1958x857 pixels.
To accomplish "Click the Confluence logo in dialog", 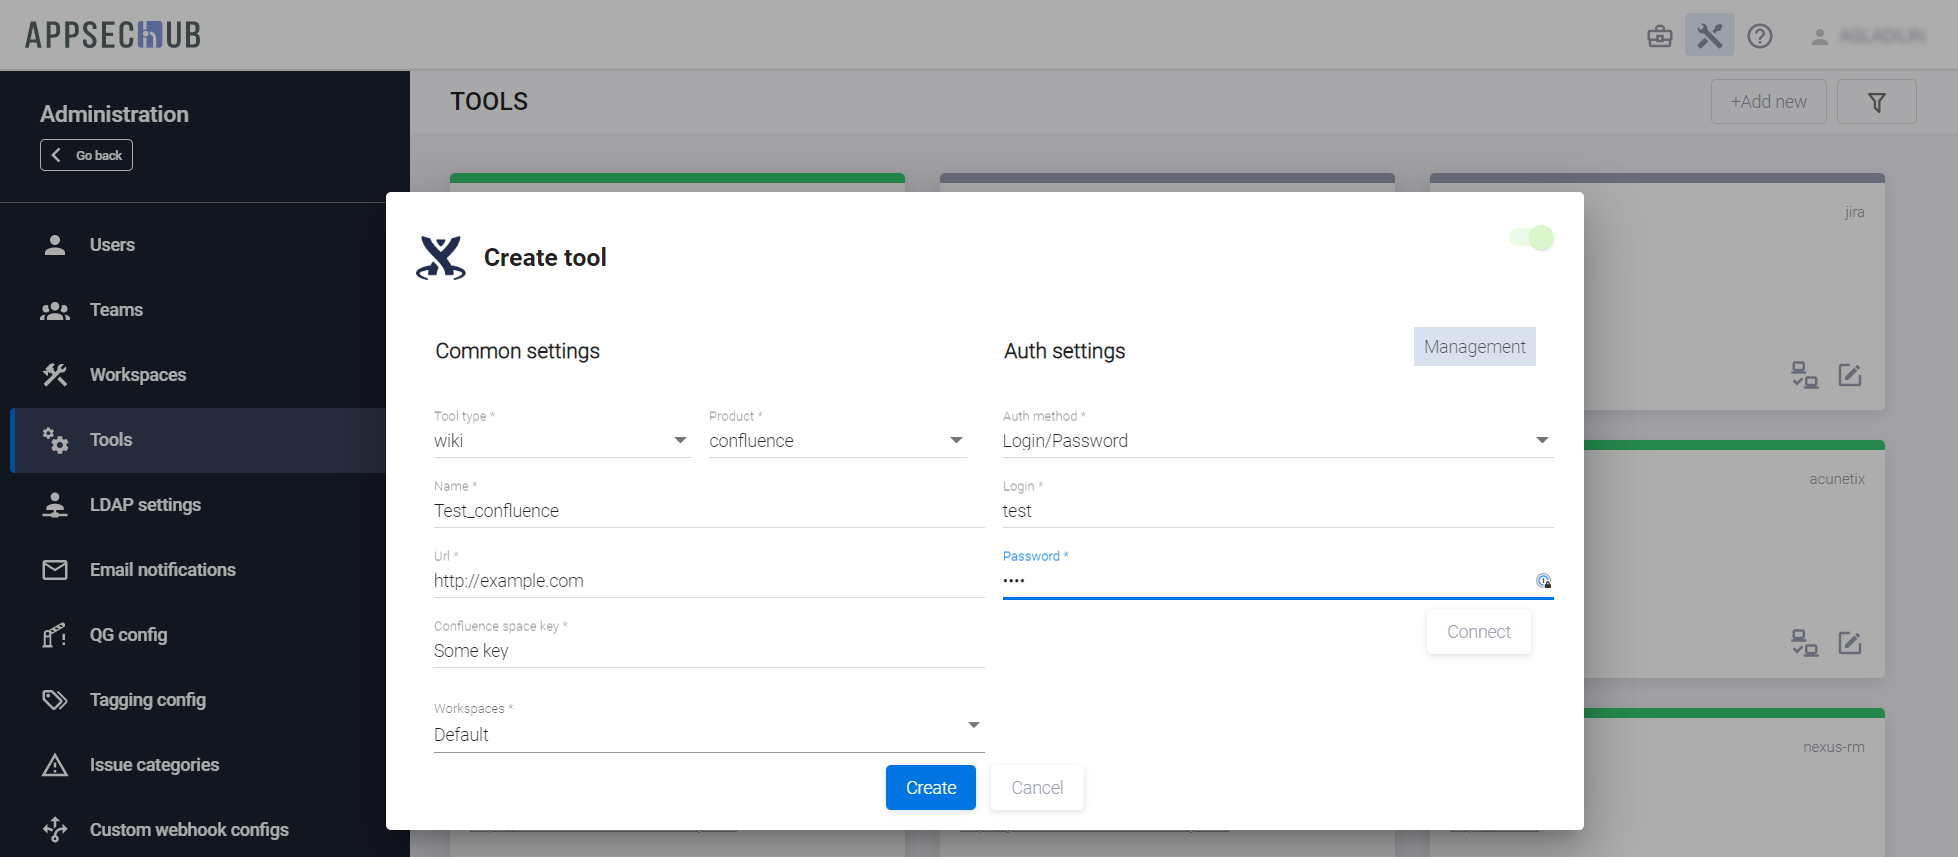I will (x=441, y=258).
